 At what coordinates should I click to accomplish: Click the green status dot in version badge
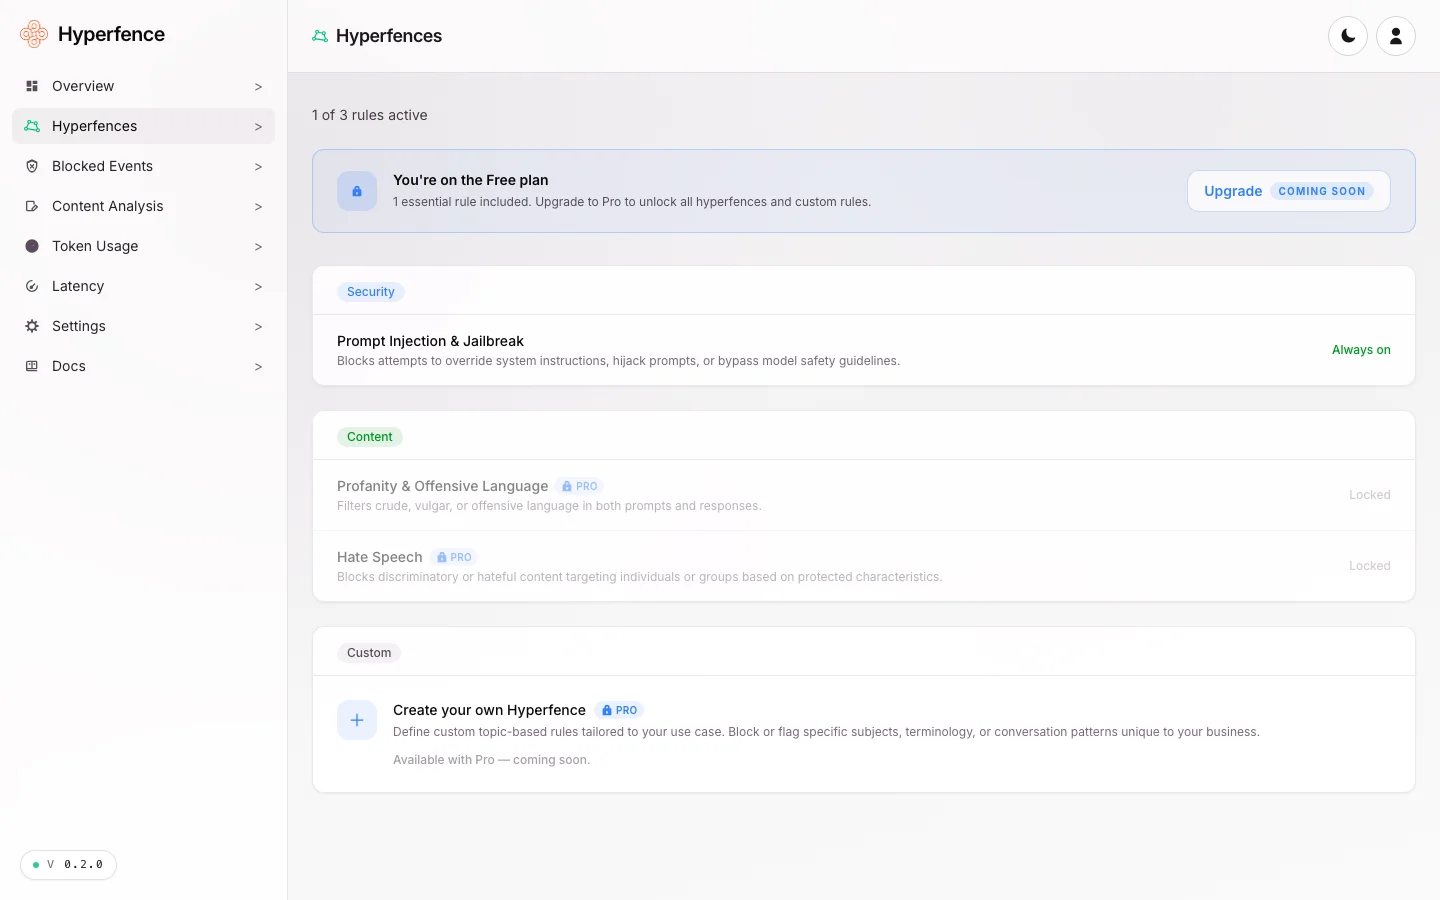coord(36,865)
